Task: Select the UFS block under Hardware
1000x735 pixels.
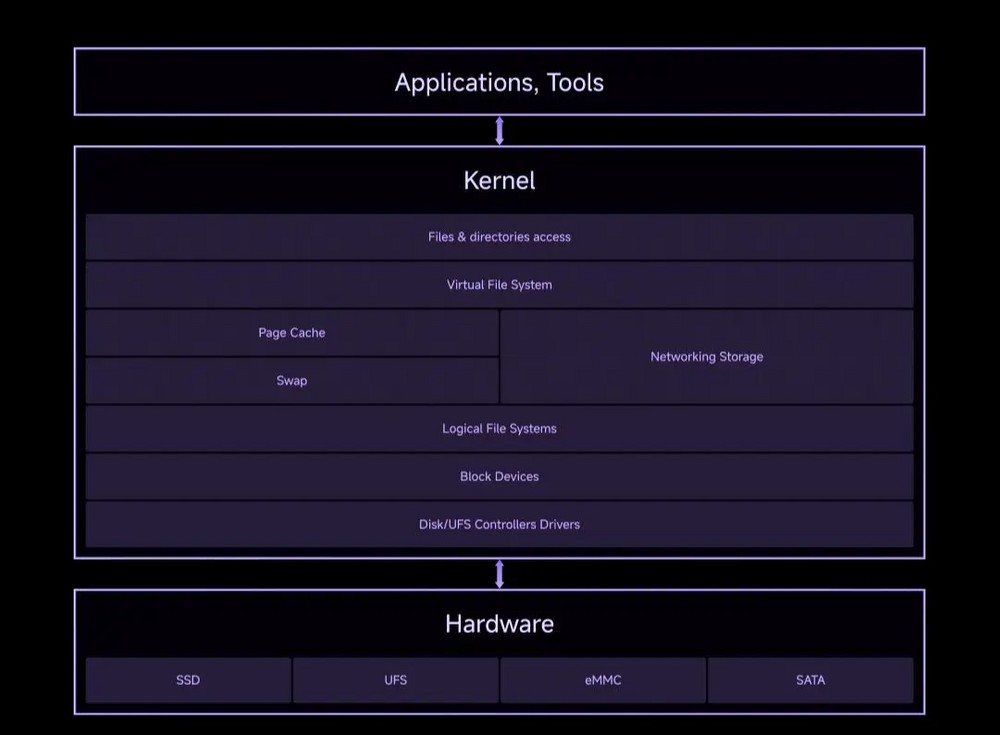Action: [395, 680]
